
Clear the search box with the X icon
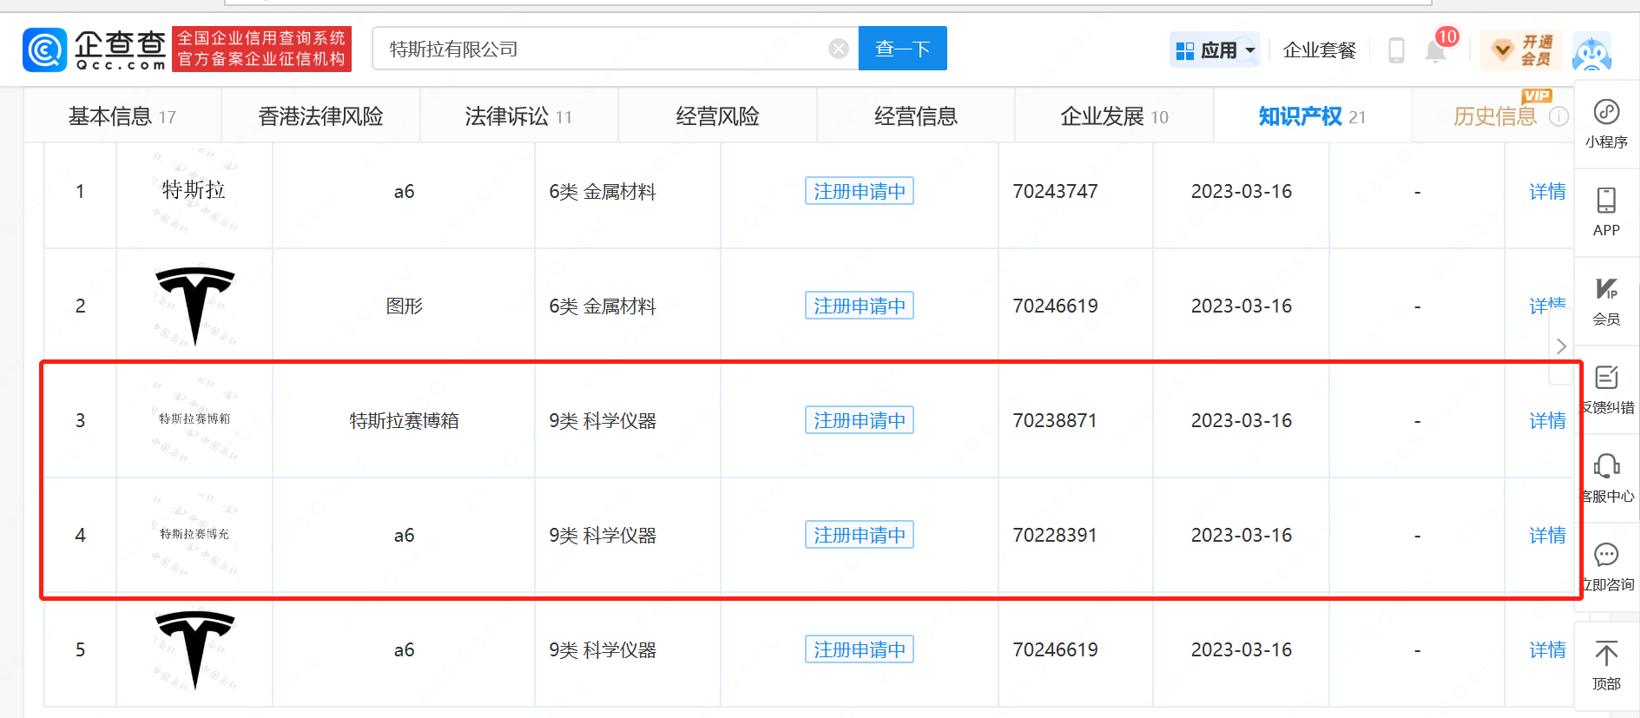[x=838, y=49]
